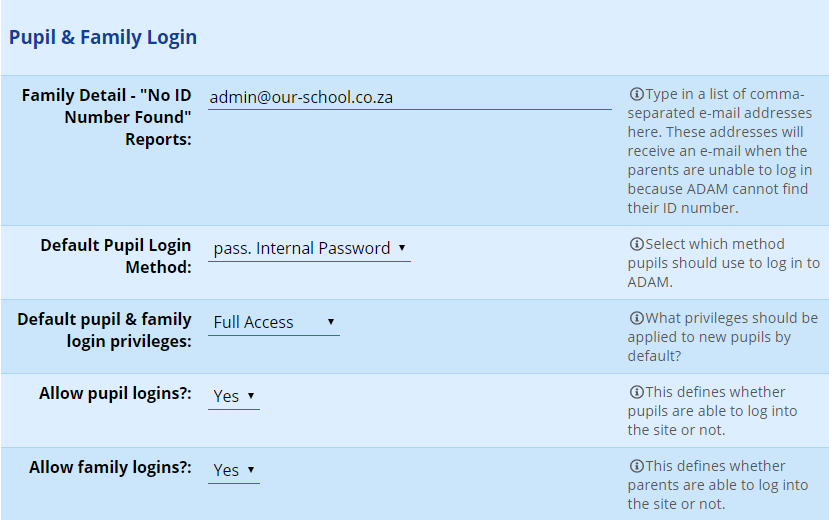Image resolution: width=829 pixels, height=520 pixels.
Task: Click info icon next to login method help
Action: point(636,244)
